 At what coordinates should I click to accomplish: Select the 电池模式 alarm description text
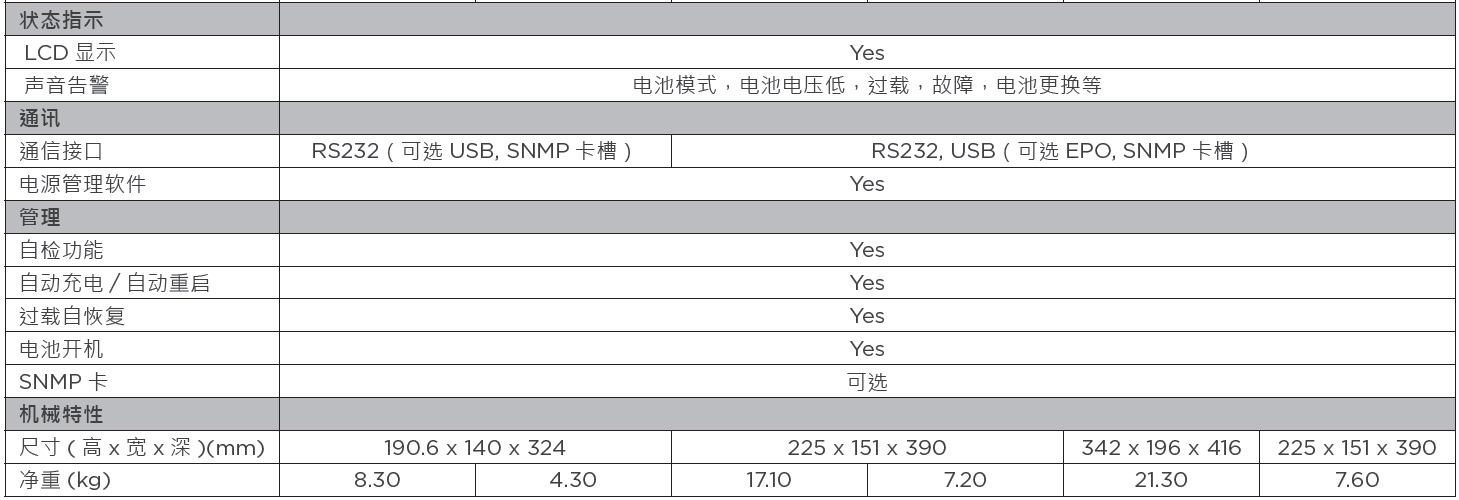867,86
